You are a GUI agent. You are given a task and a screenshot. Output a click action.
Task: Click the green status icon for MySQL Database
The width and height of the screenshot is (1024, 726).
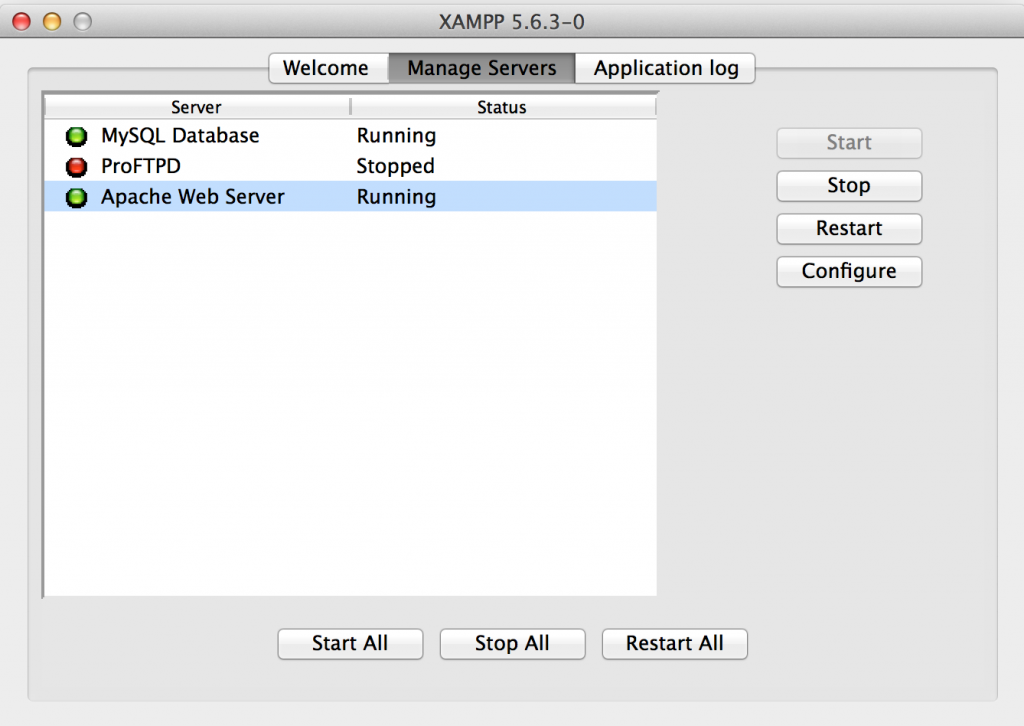tap(76, 136)
